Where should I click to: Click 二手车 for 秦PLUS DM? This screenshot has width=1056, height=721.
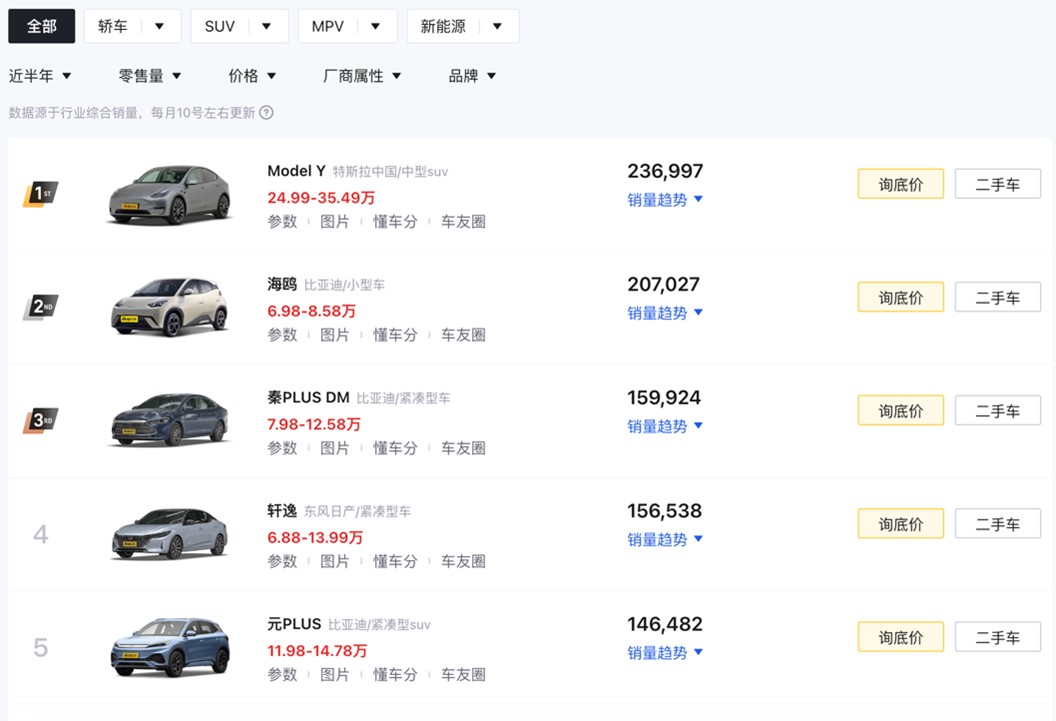tap(997, 410)
